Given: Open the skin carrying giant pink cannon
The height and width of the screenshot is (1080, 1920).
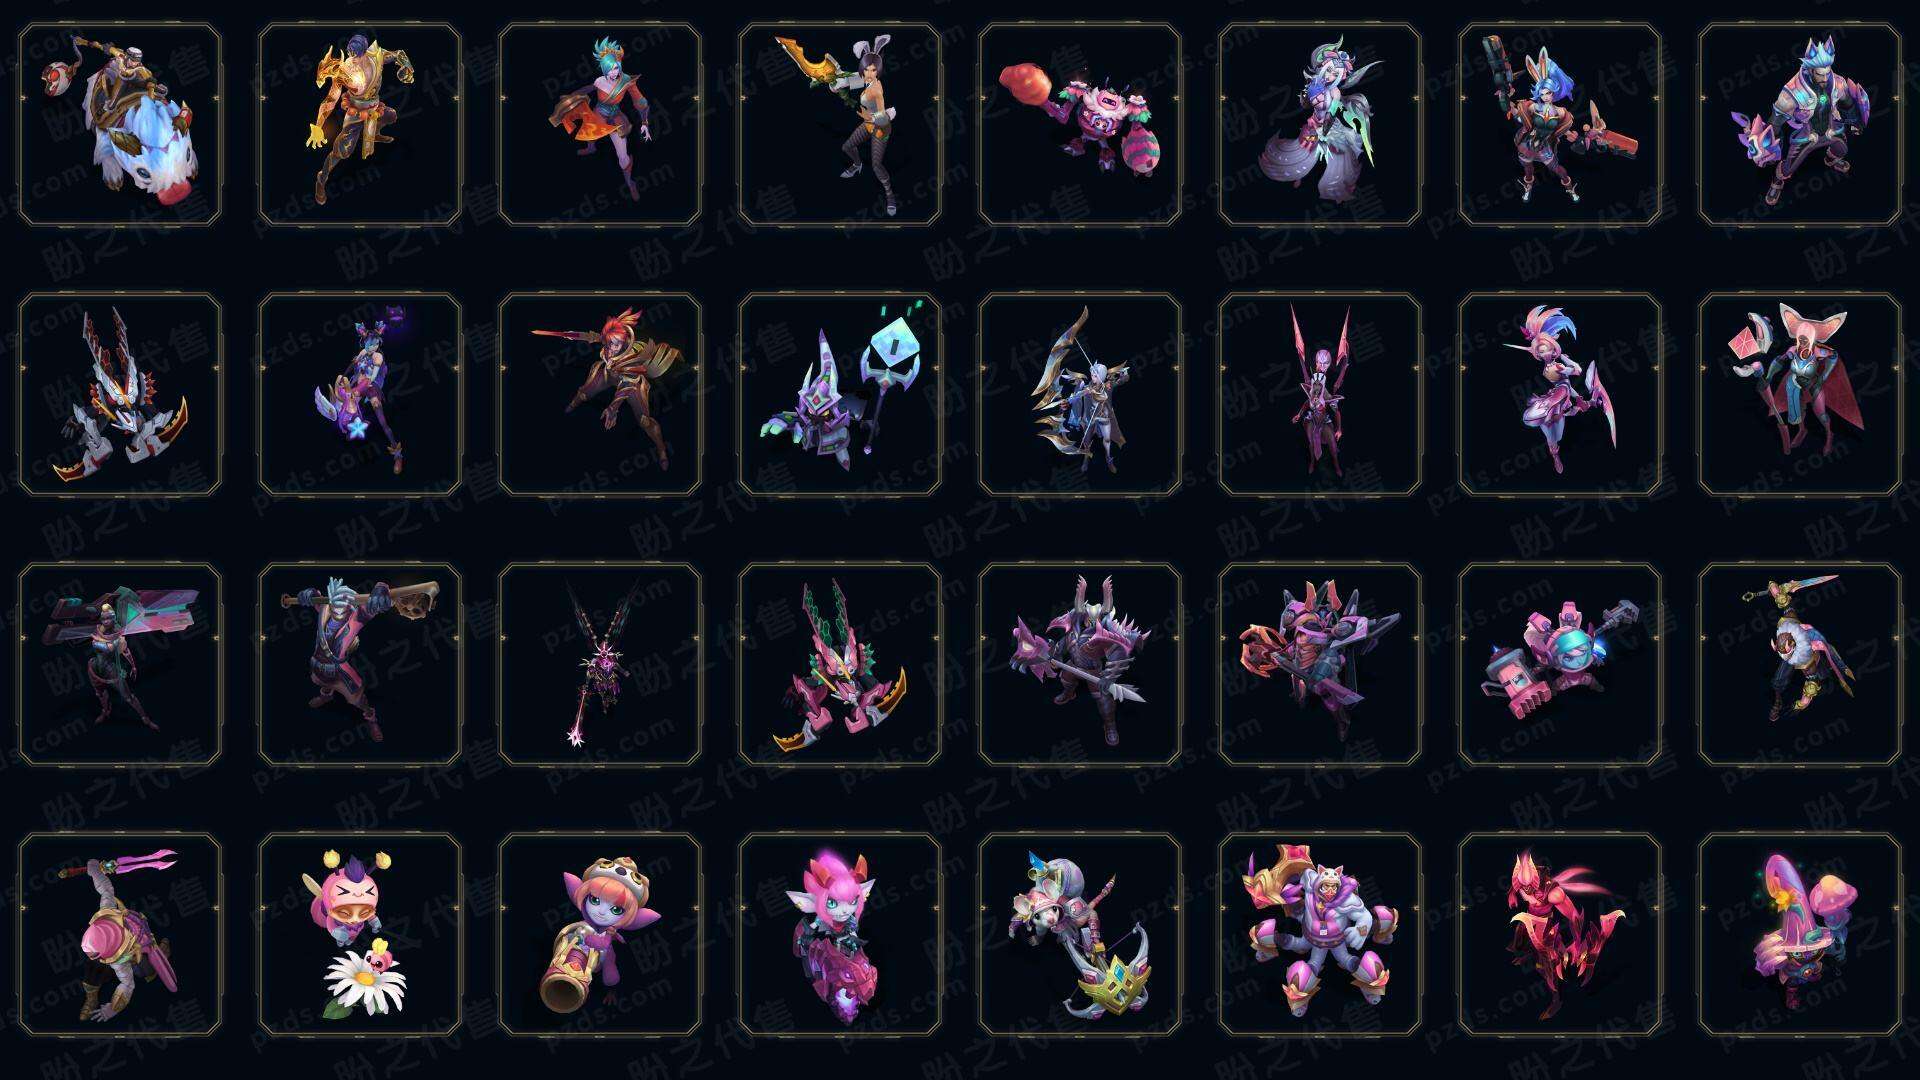Looking at the screenshot, I should point(120,664).
